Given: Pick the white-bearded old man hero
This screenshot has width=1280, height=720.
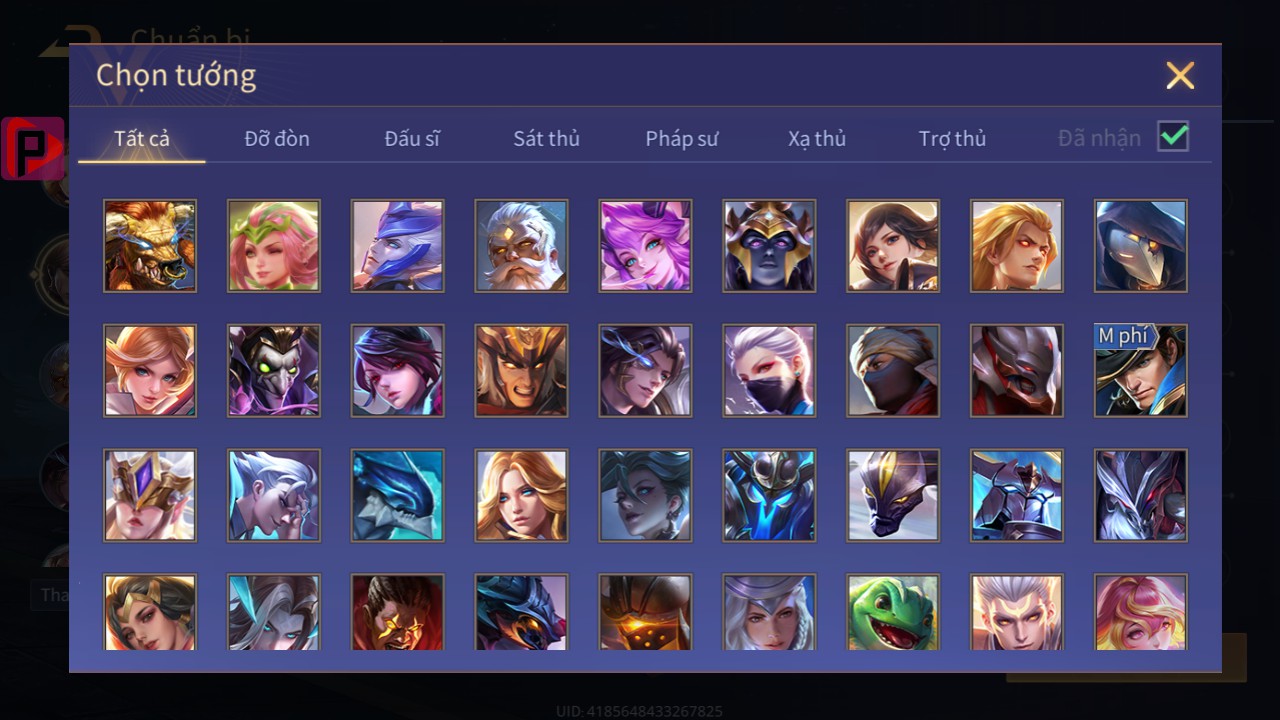Looking at the screenshot, I should [522, 246].
